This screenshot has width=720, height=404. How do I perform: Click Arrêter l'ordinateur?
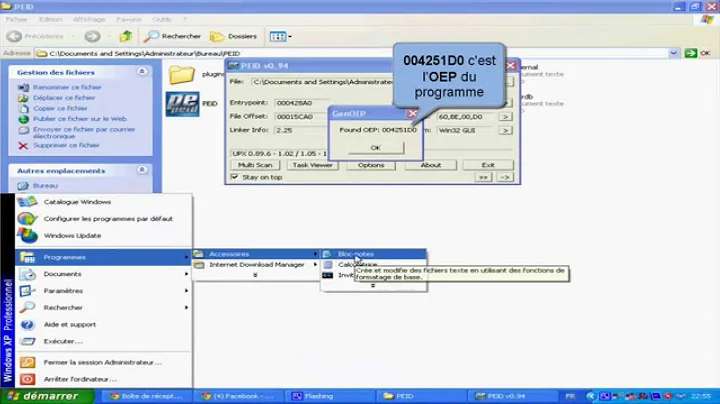click(x=104, y=379)
